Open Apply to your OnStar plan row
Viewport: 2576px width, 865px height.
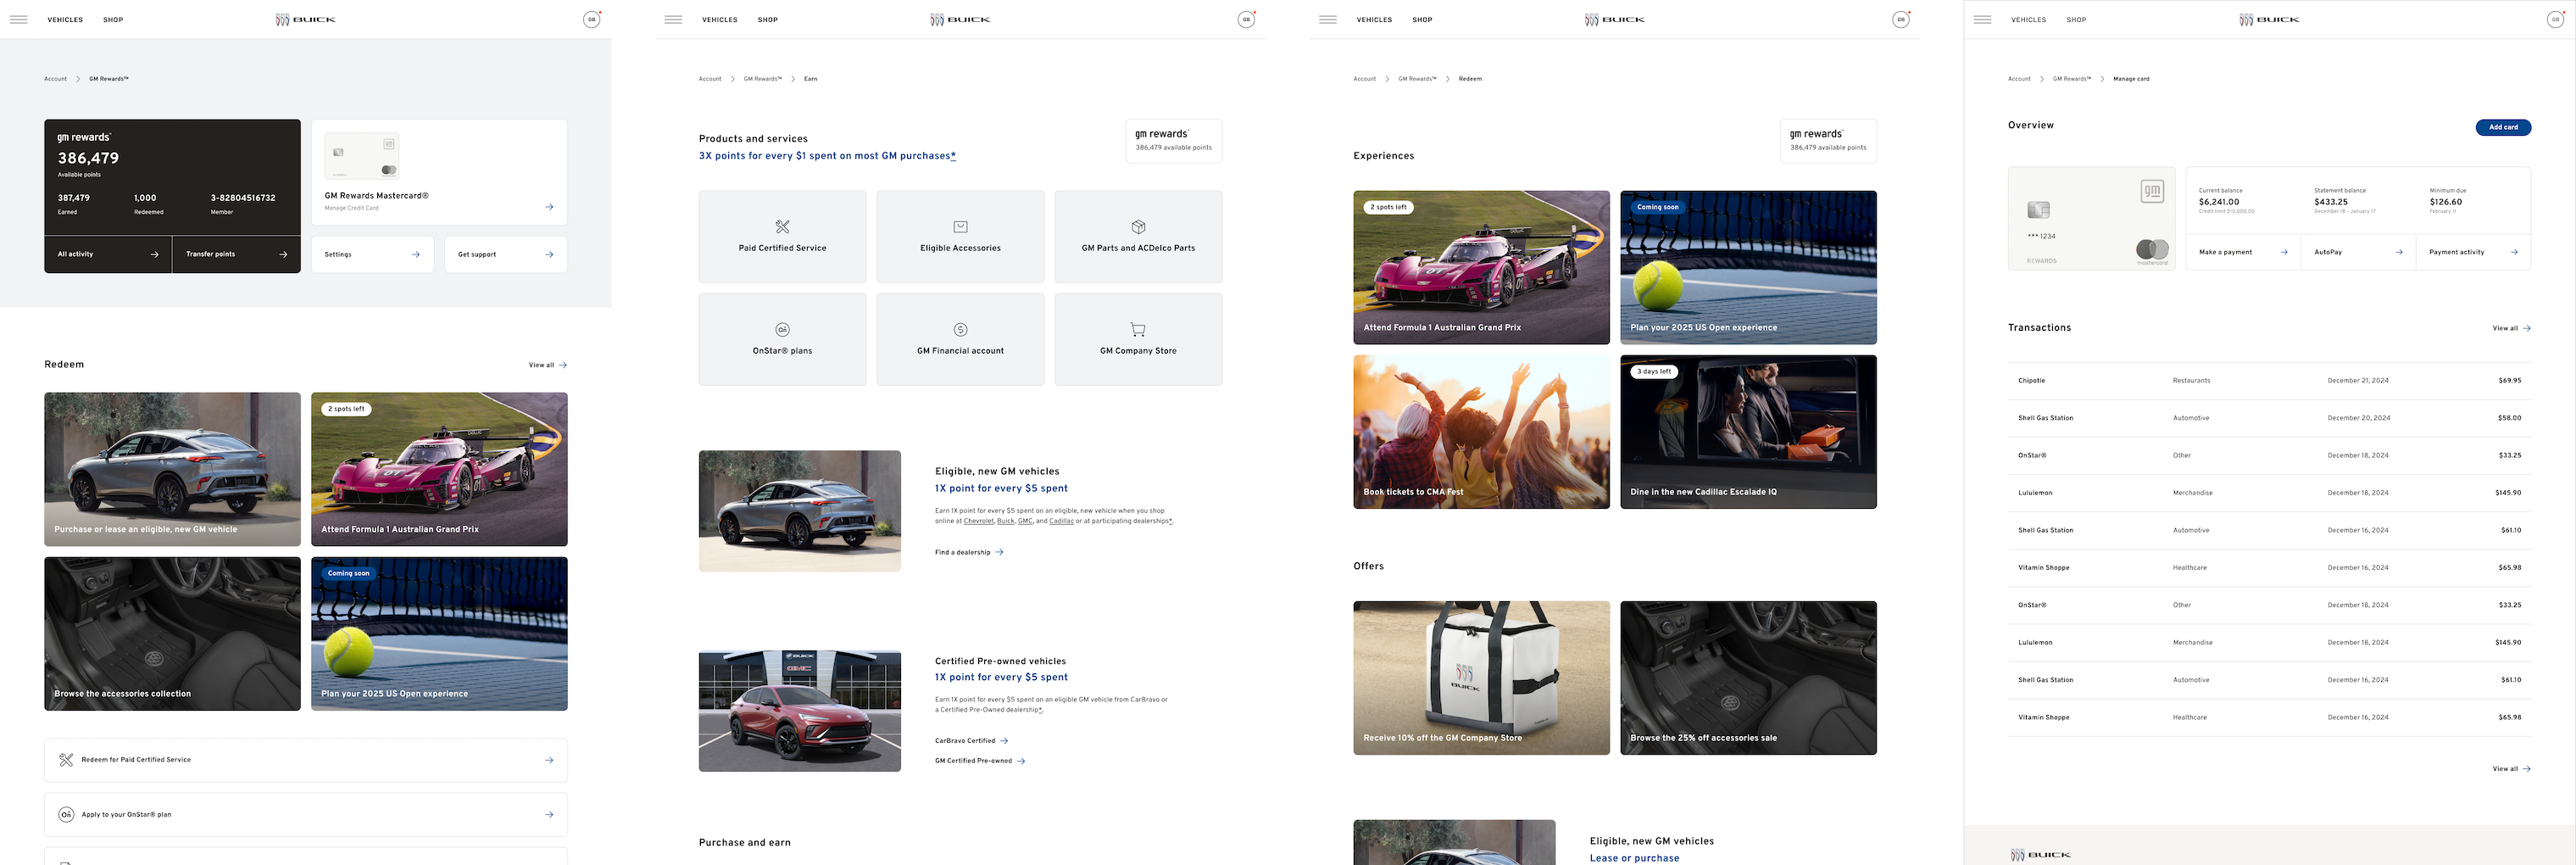click(306, 815)
